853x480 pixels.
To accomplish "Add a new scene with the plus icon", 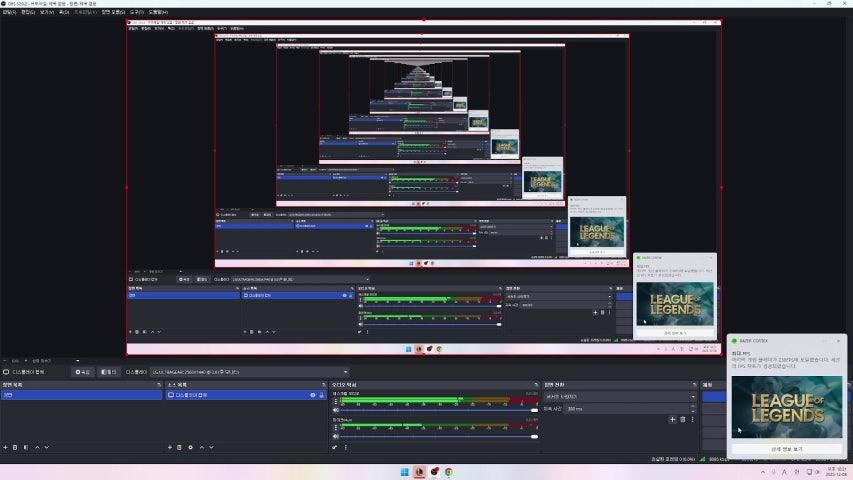I will click(4, 447).
